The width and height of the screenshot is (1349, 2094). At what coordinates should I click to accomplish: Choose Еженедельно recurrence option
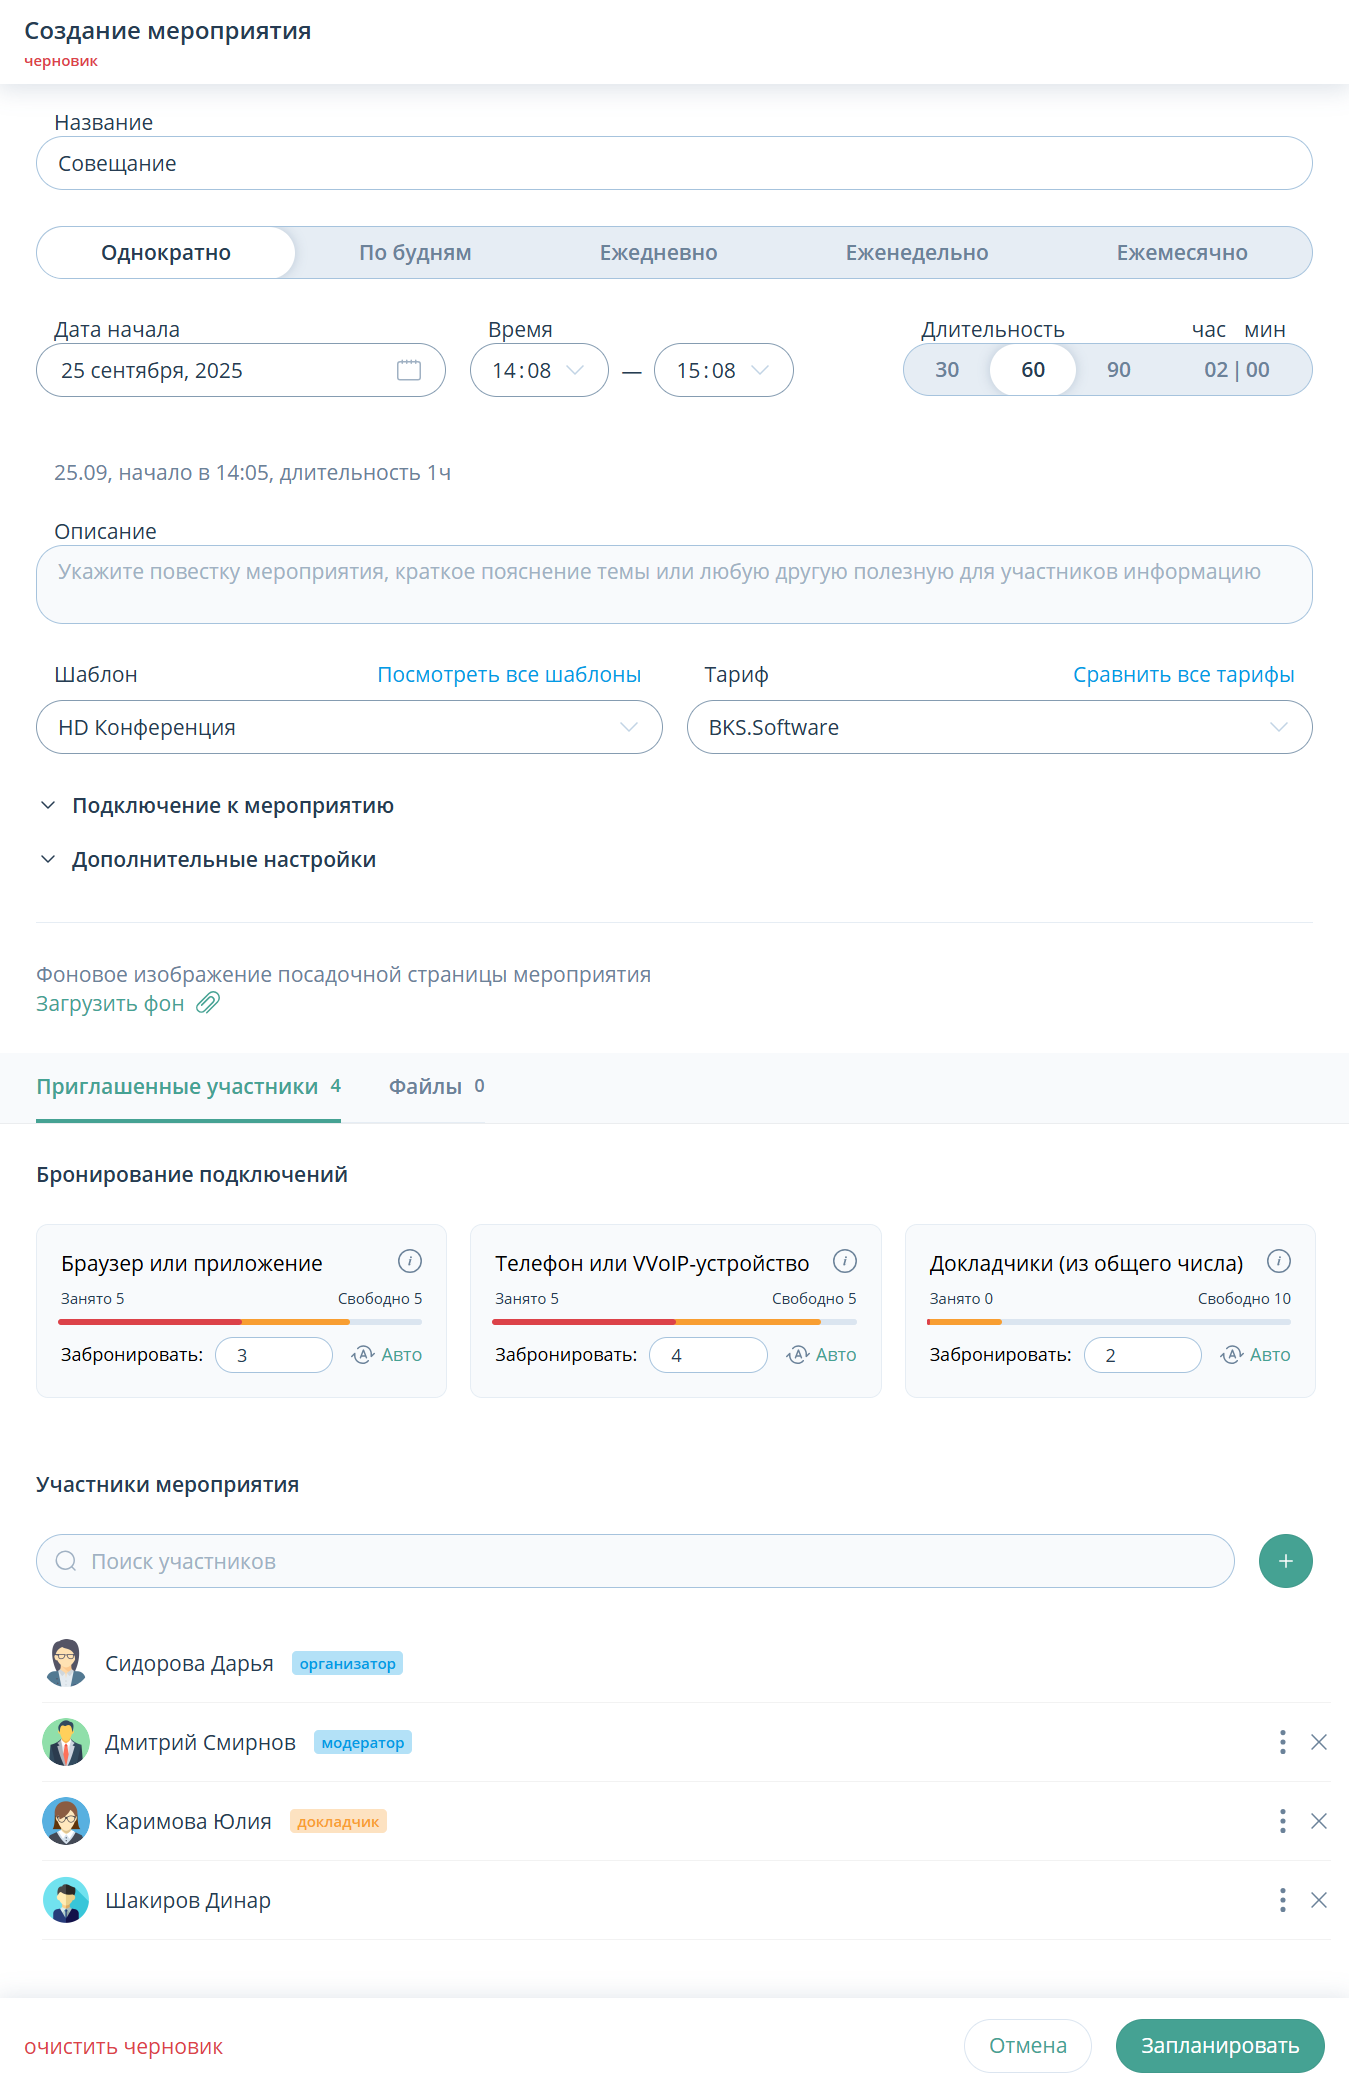(916, 253)
